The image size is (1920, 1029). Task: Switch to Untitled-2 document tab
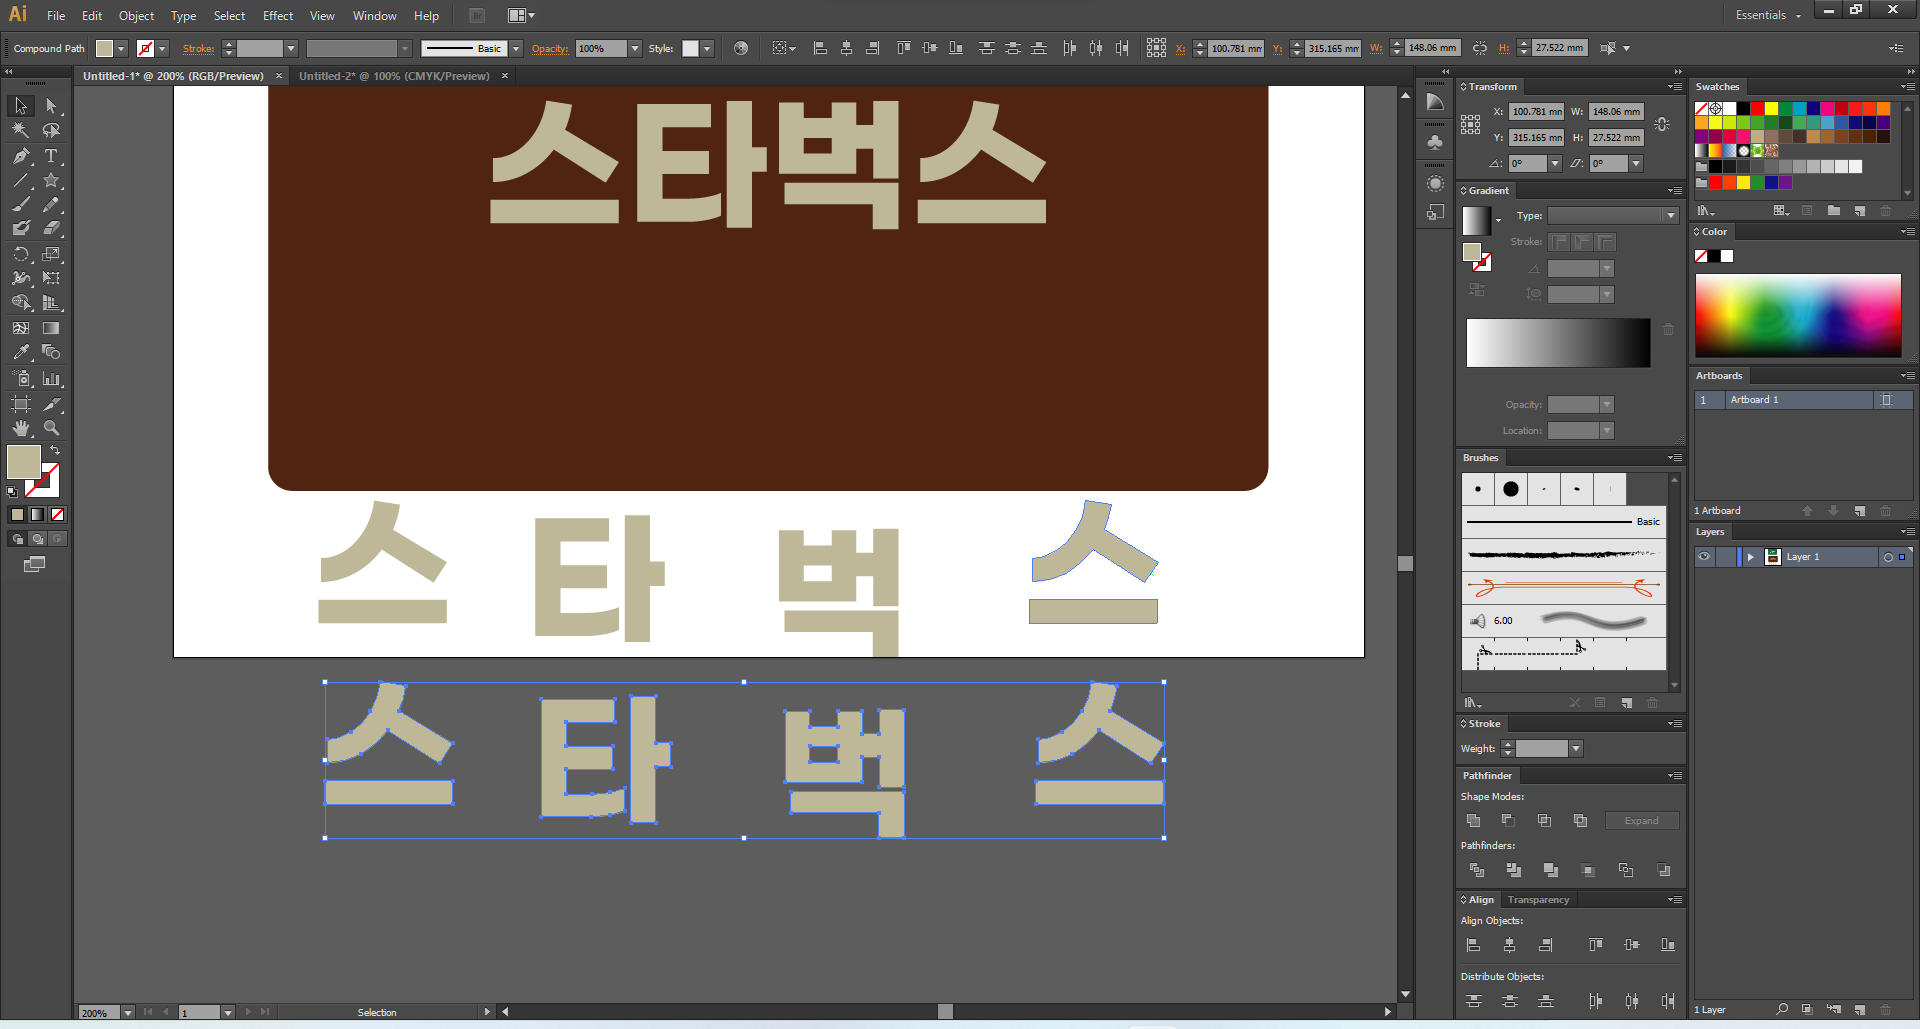click(x=394, y=76)
